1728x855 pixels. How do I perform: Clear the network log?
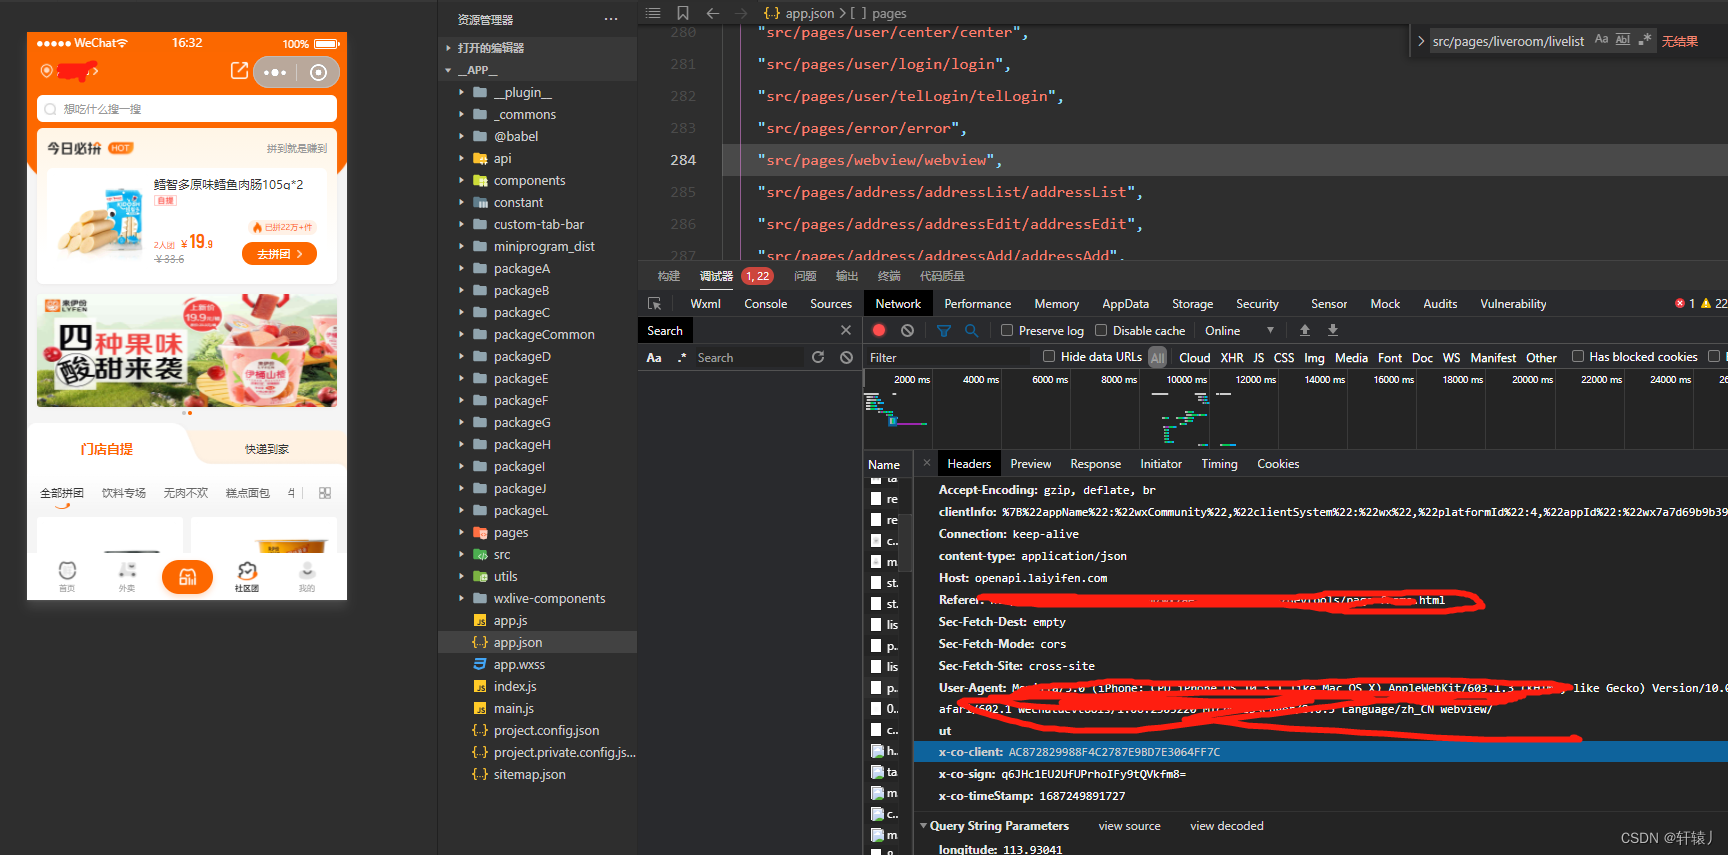[x=907, y=330]
